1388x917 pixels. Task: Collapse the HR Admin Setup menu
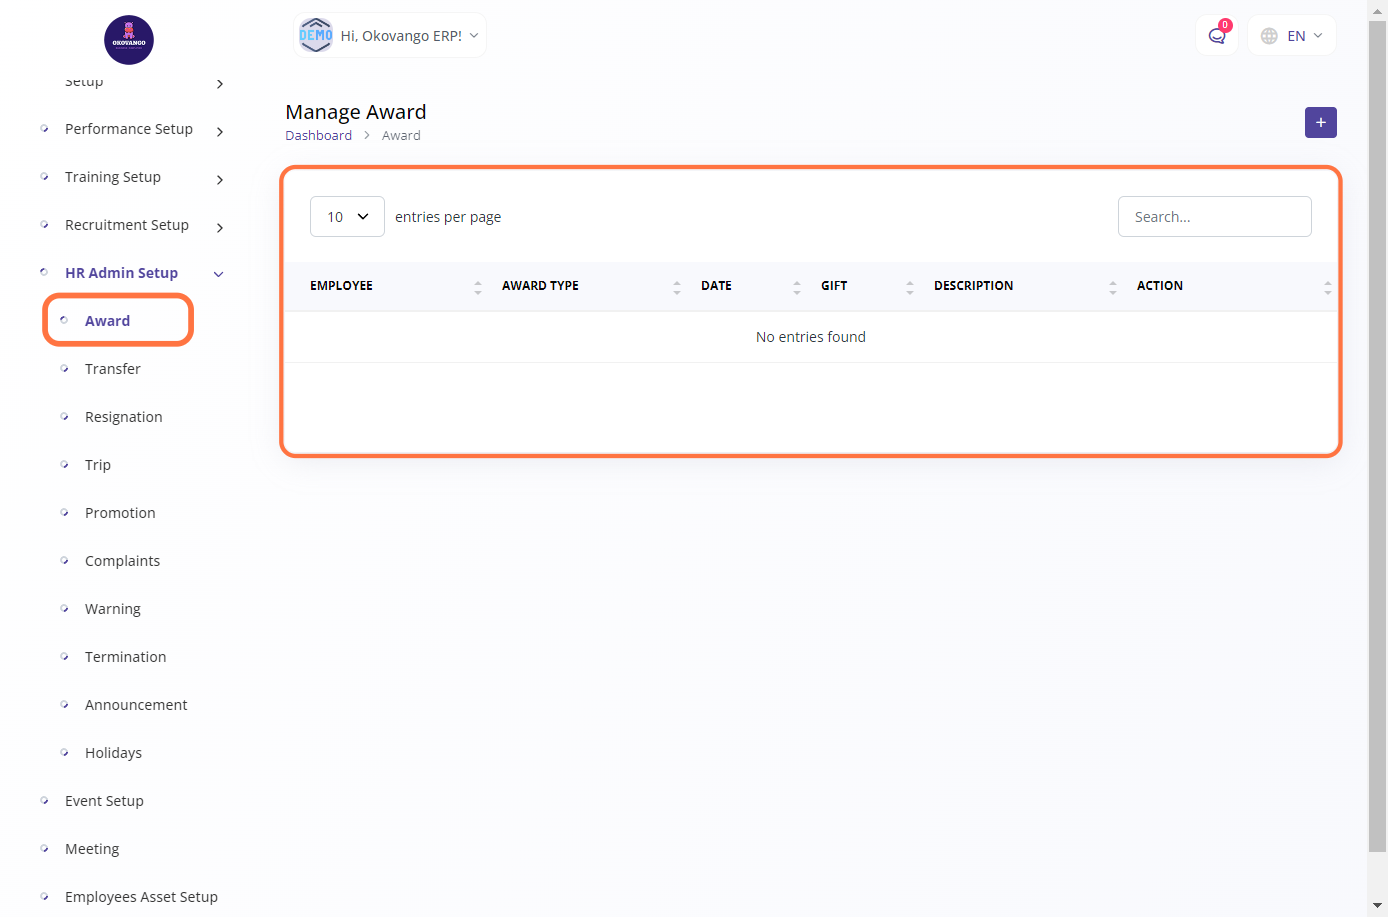[218, 274]
